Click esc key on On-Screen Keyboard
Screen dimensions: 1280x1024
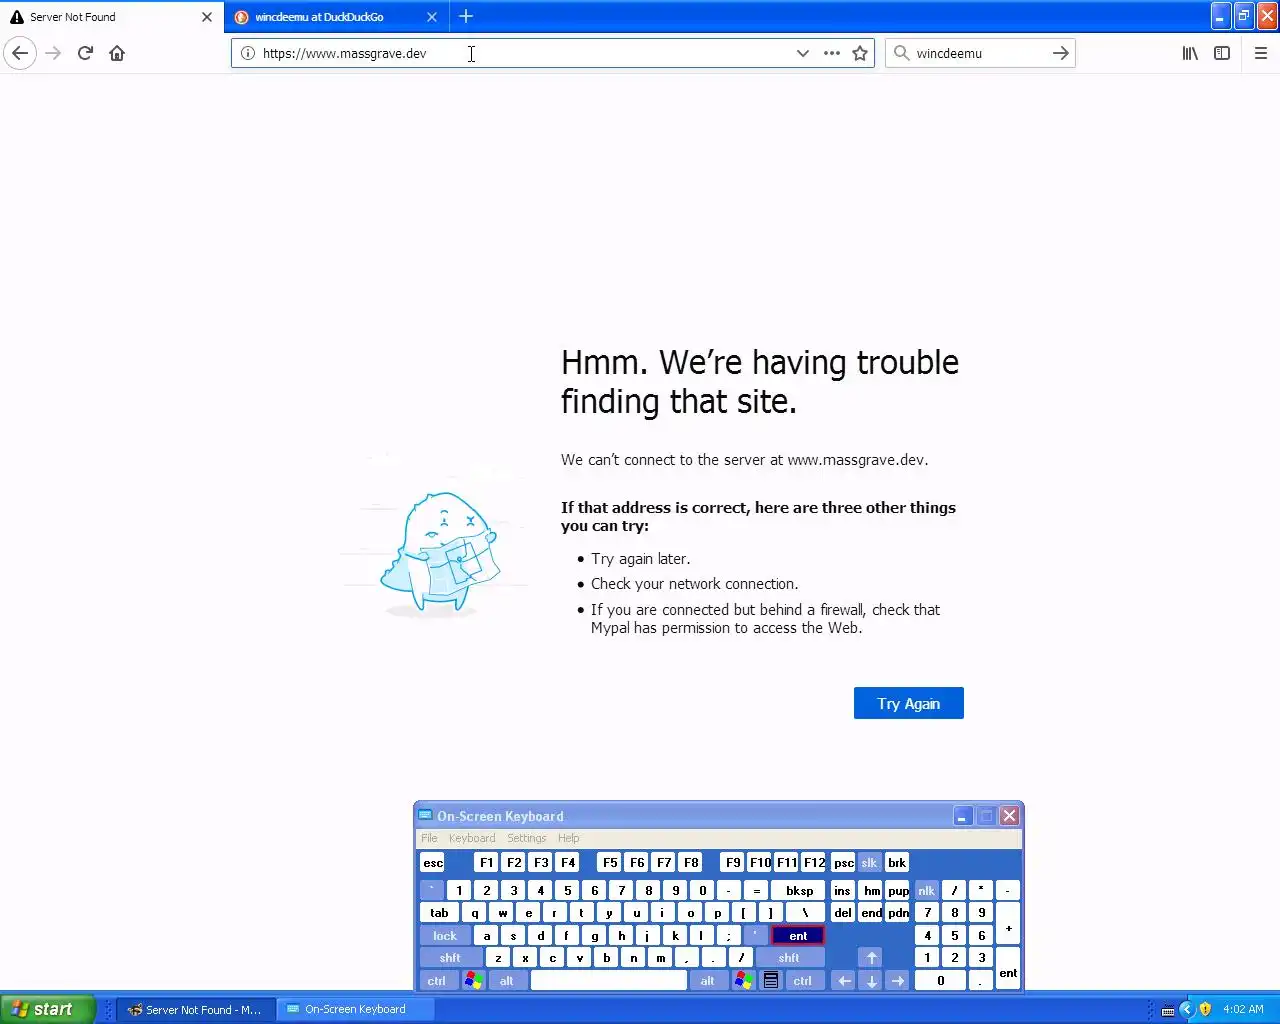[433, 862]
